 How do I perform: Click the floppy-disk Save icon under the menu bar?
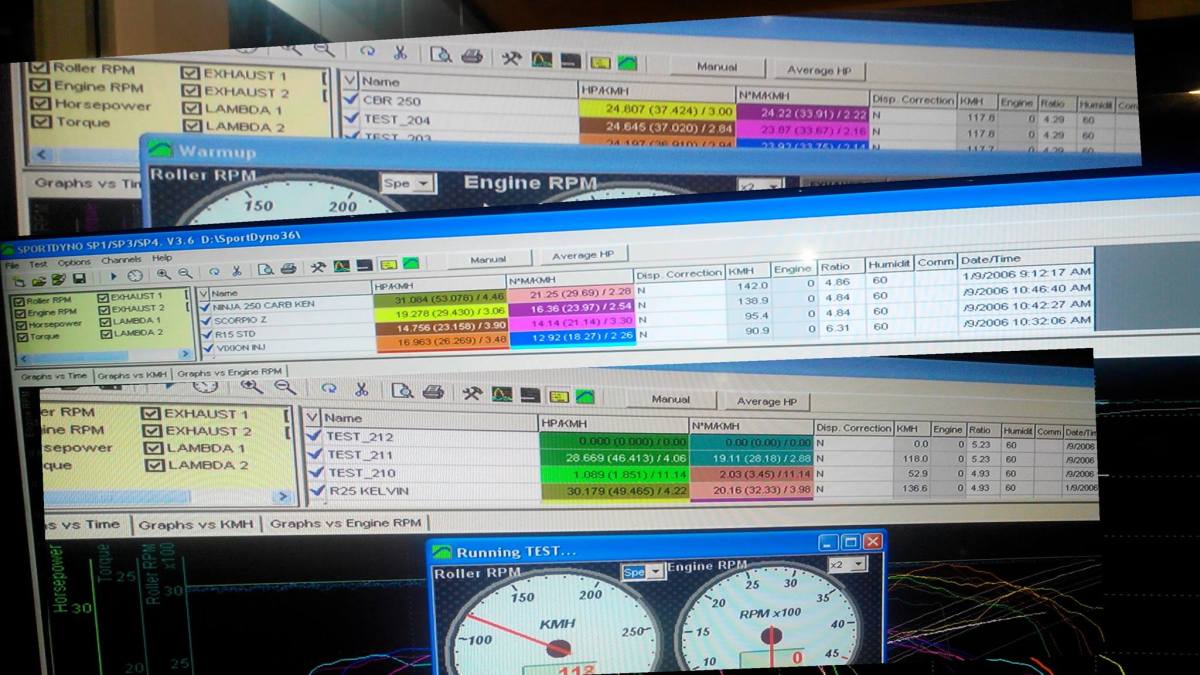[x=79, y=277]
